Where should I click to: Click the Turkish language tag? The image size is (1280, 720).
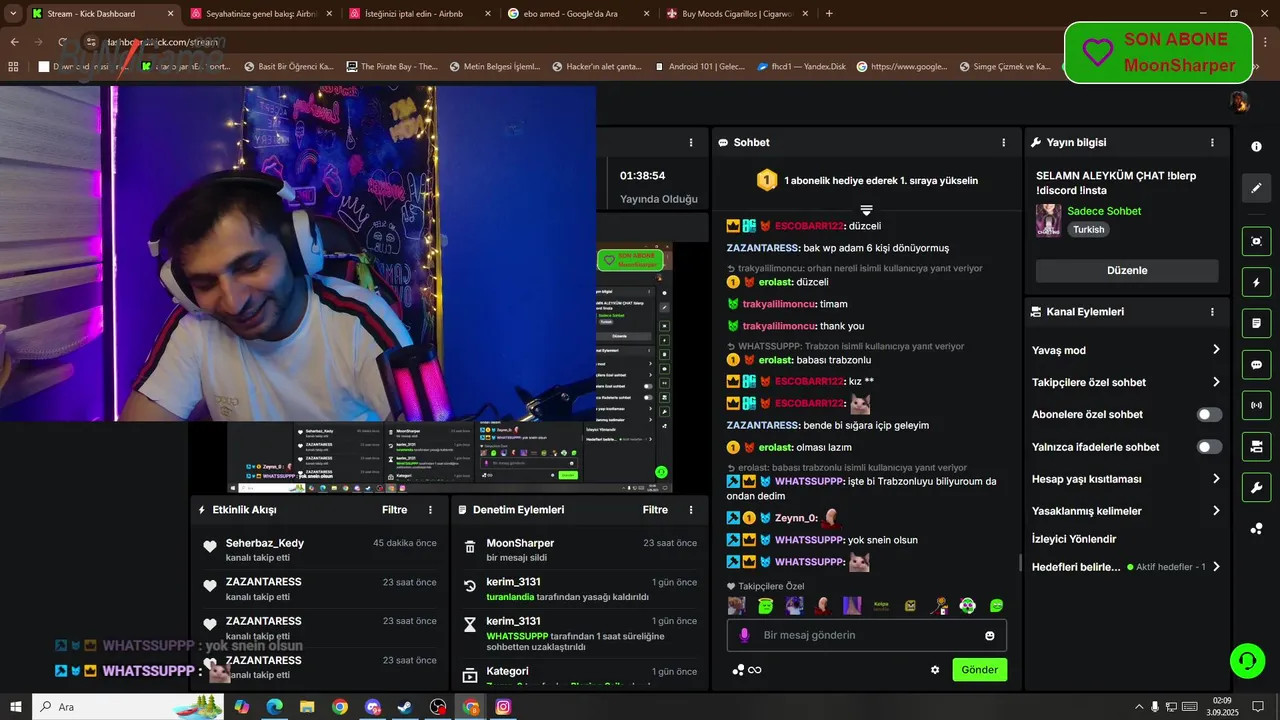pos(1089,230)
